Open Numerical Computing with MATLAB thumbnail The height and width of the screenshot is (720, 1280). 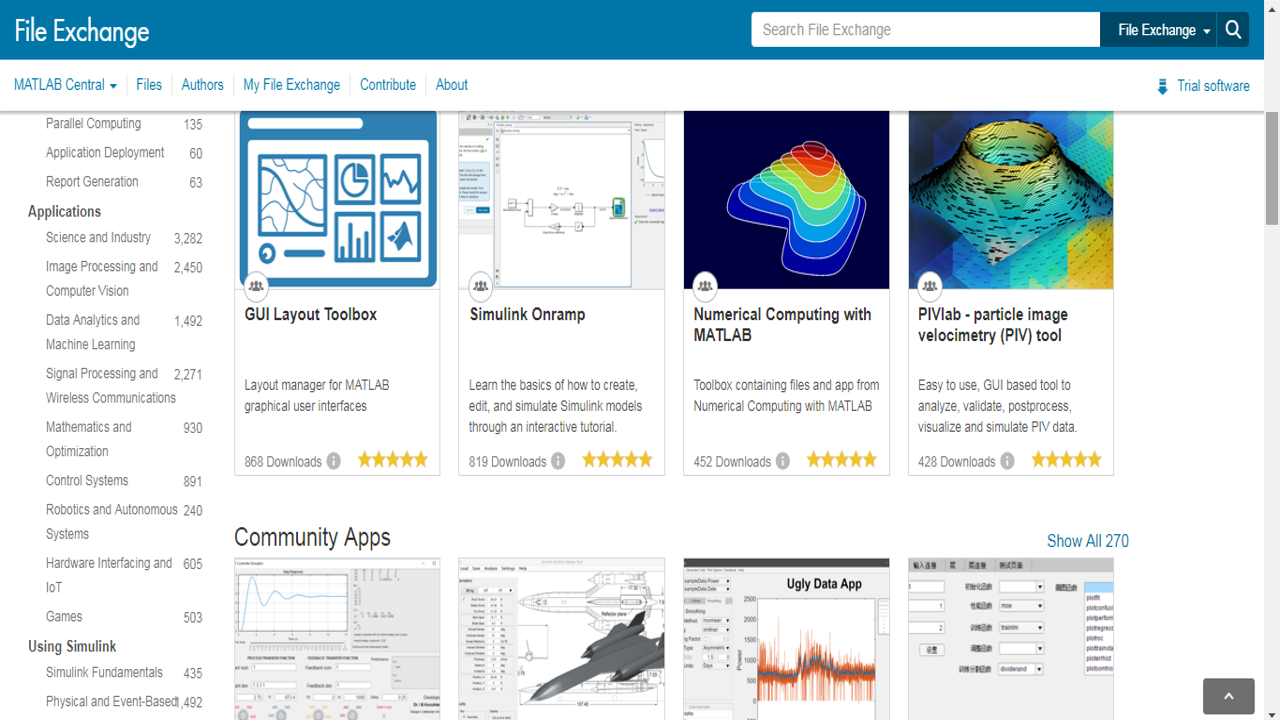(x=787, y=200)
